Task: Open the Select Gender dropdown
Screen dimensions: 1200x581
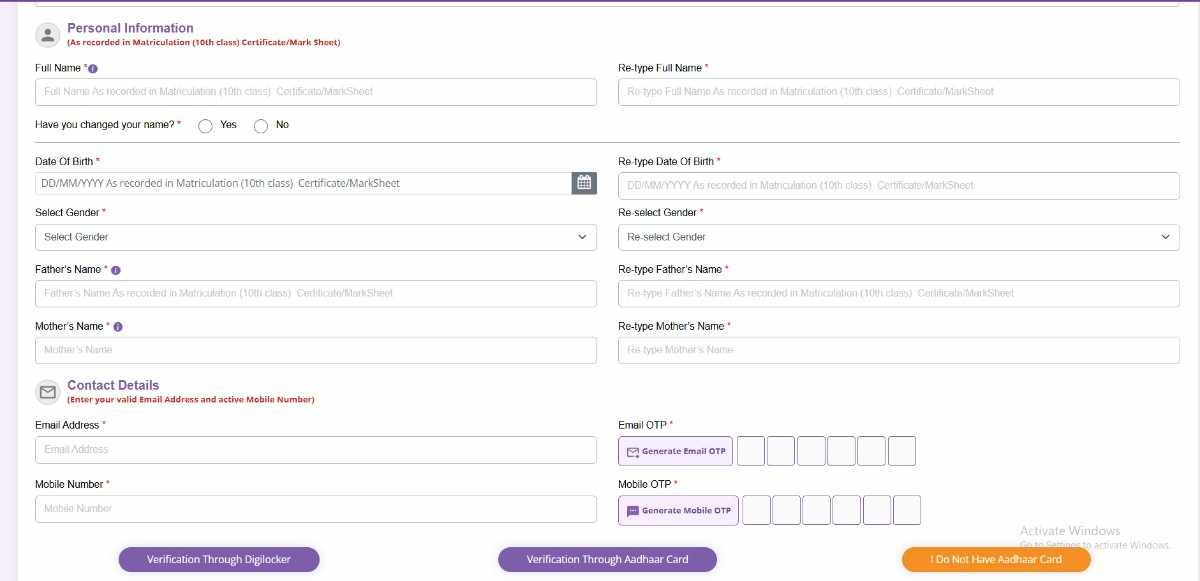Action: 315,237
